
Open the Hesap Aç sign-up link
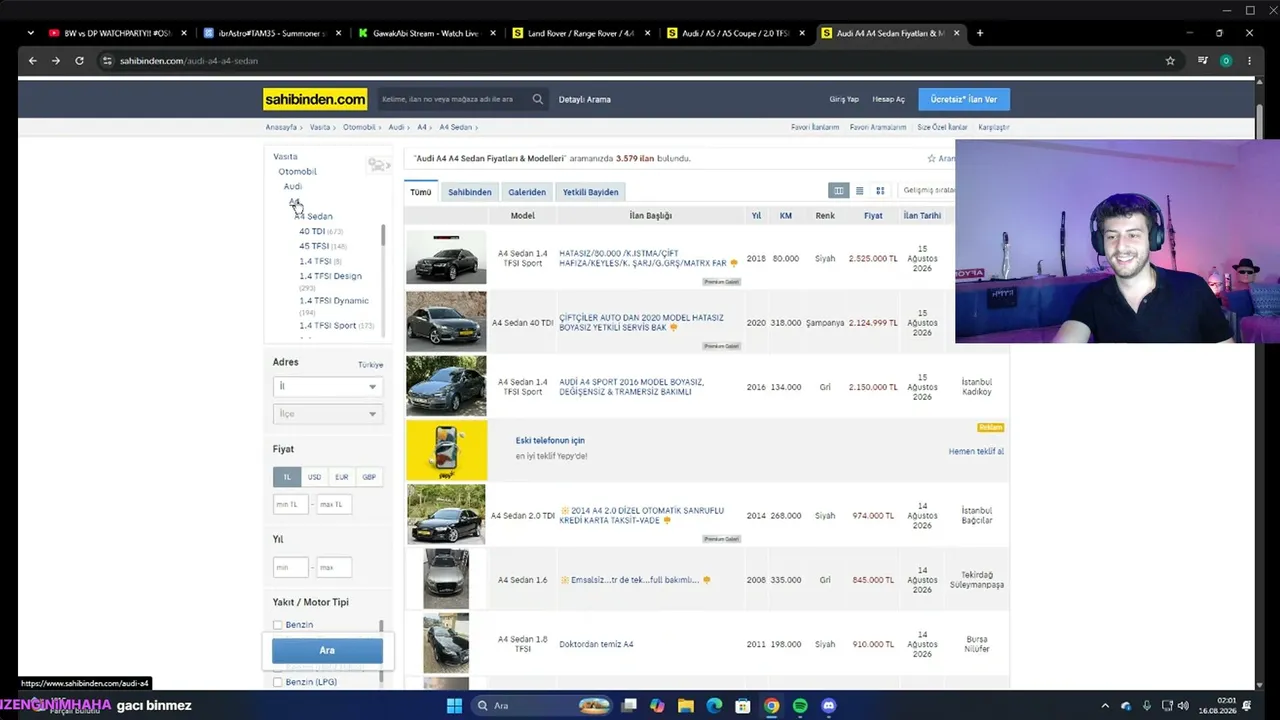[888, 99]
